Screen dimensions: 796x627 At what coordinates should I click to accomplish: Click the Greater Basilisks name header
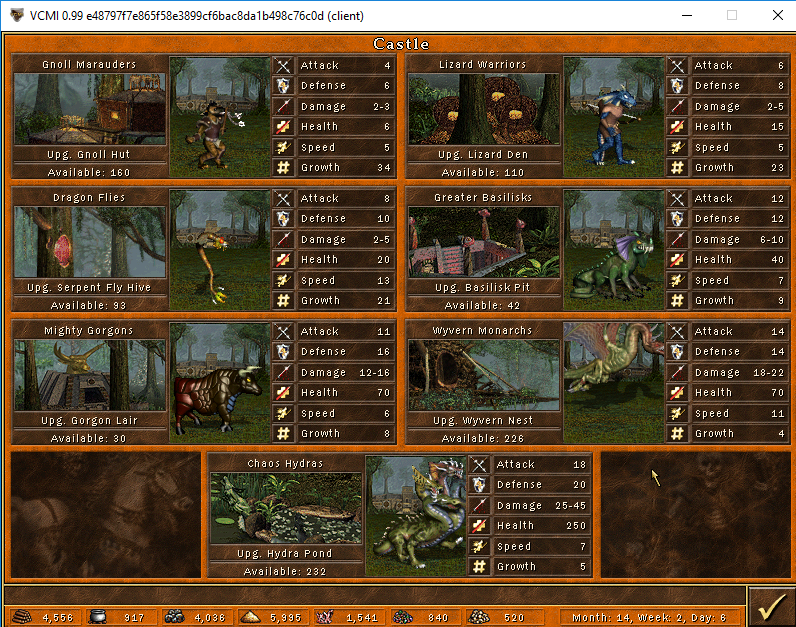coord(483,198)
